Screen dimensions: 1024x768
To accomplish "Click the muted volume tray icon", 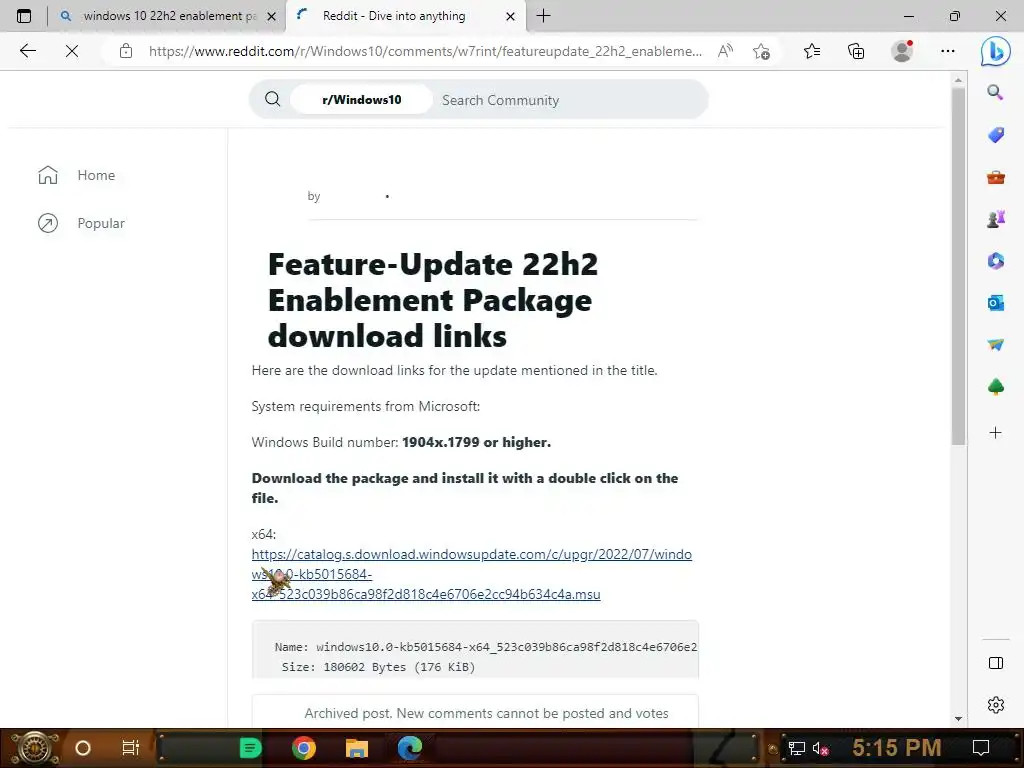I will pyautogui.click(x=820, y=748).
